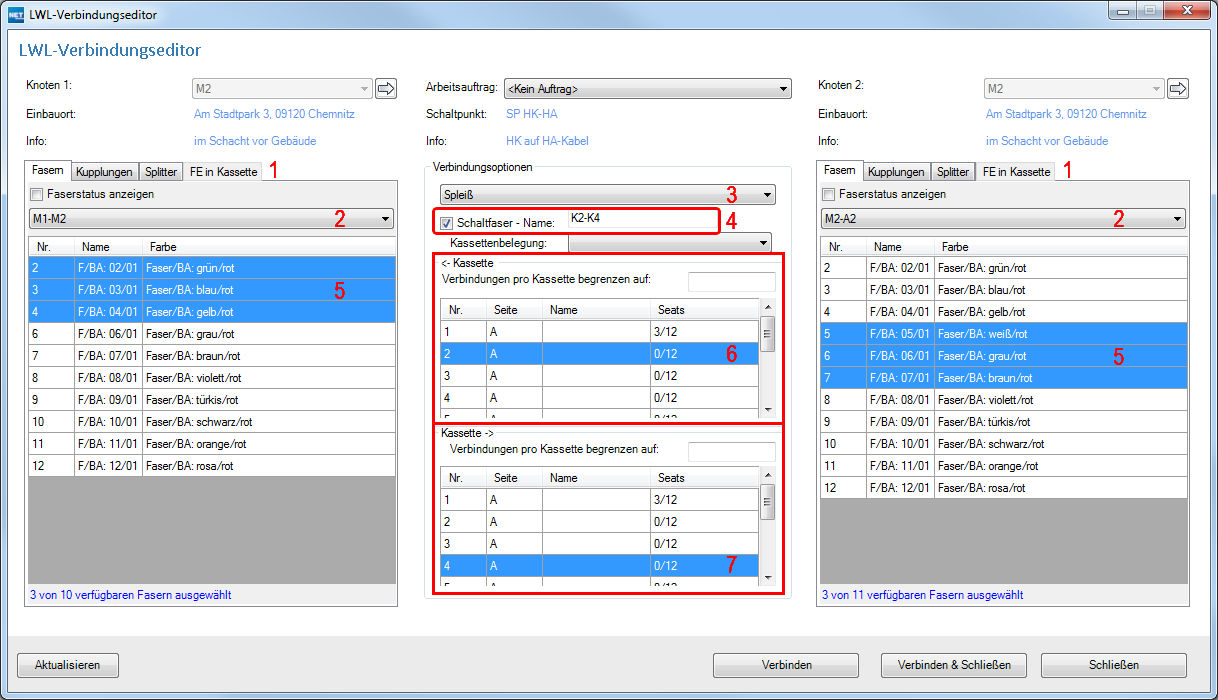Select left fiber row violett/rot

point(212,378)
